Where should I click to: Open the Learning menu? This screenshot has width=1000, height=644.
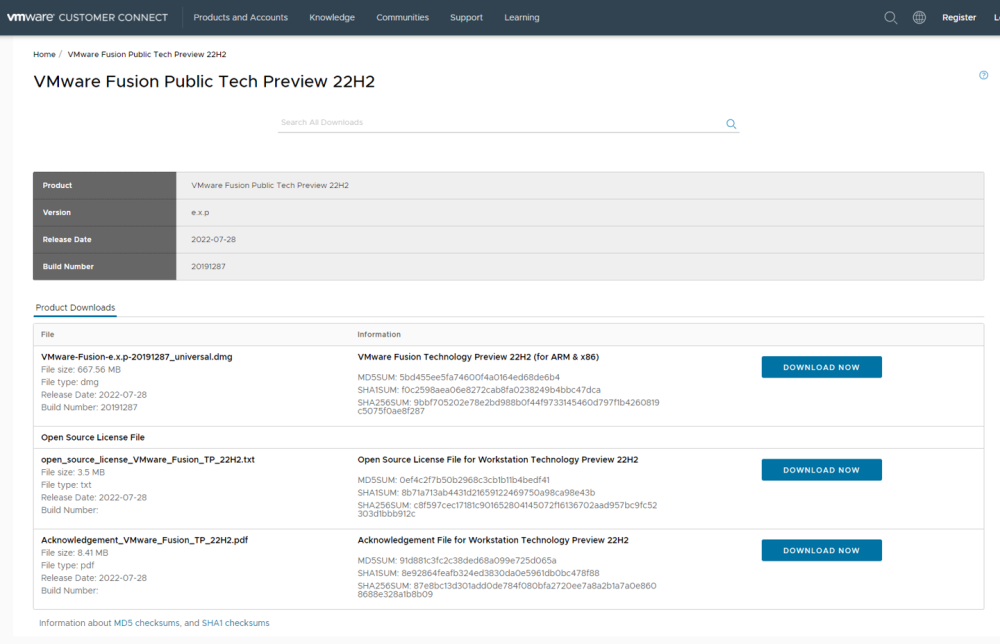521,17
